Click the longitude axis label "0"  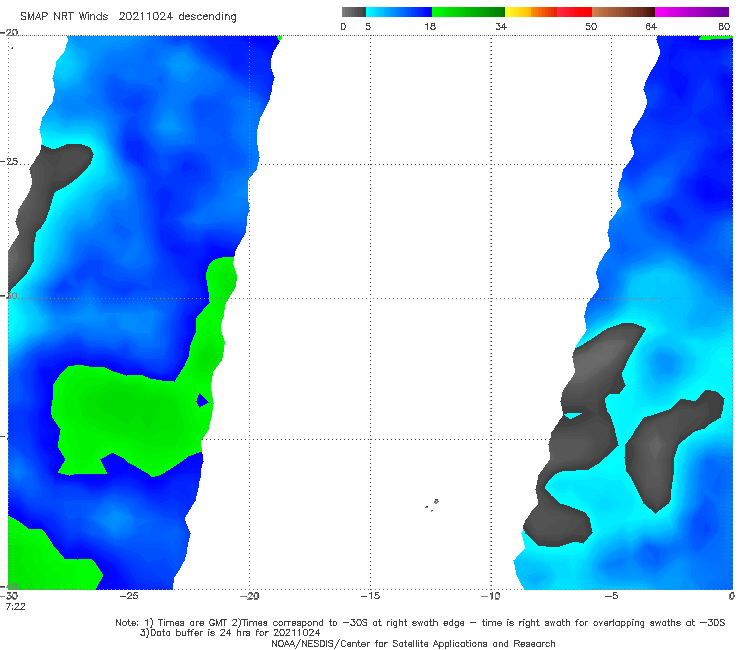(732, 596)
